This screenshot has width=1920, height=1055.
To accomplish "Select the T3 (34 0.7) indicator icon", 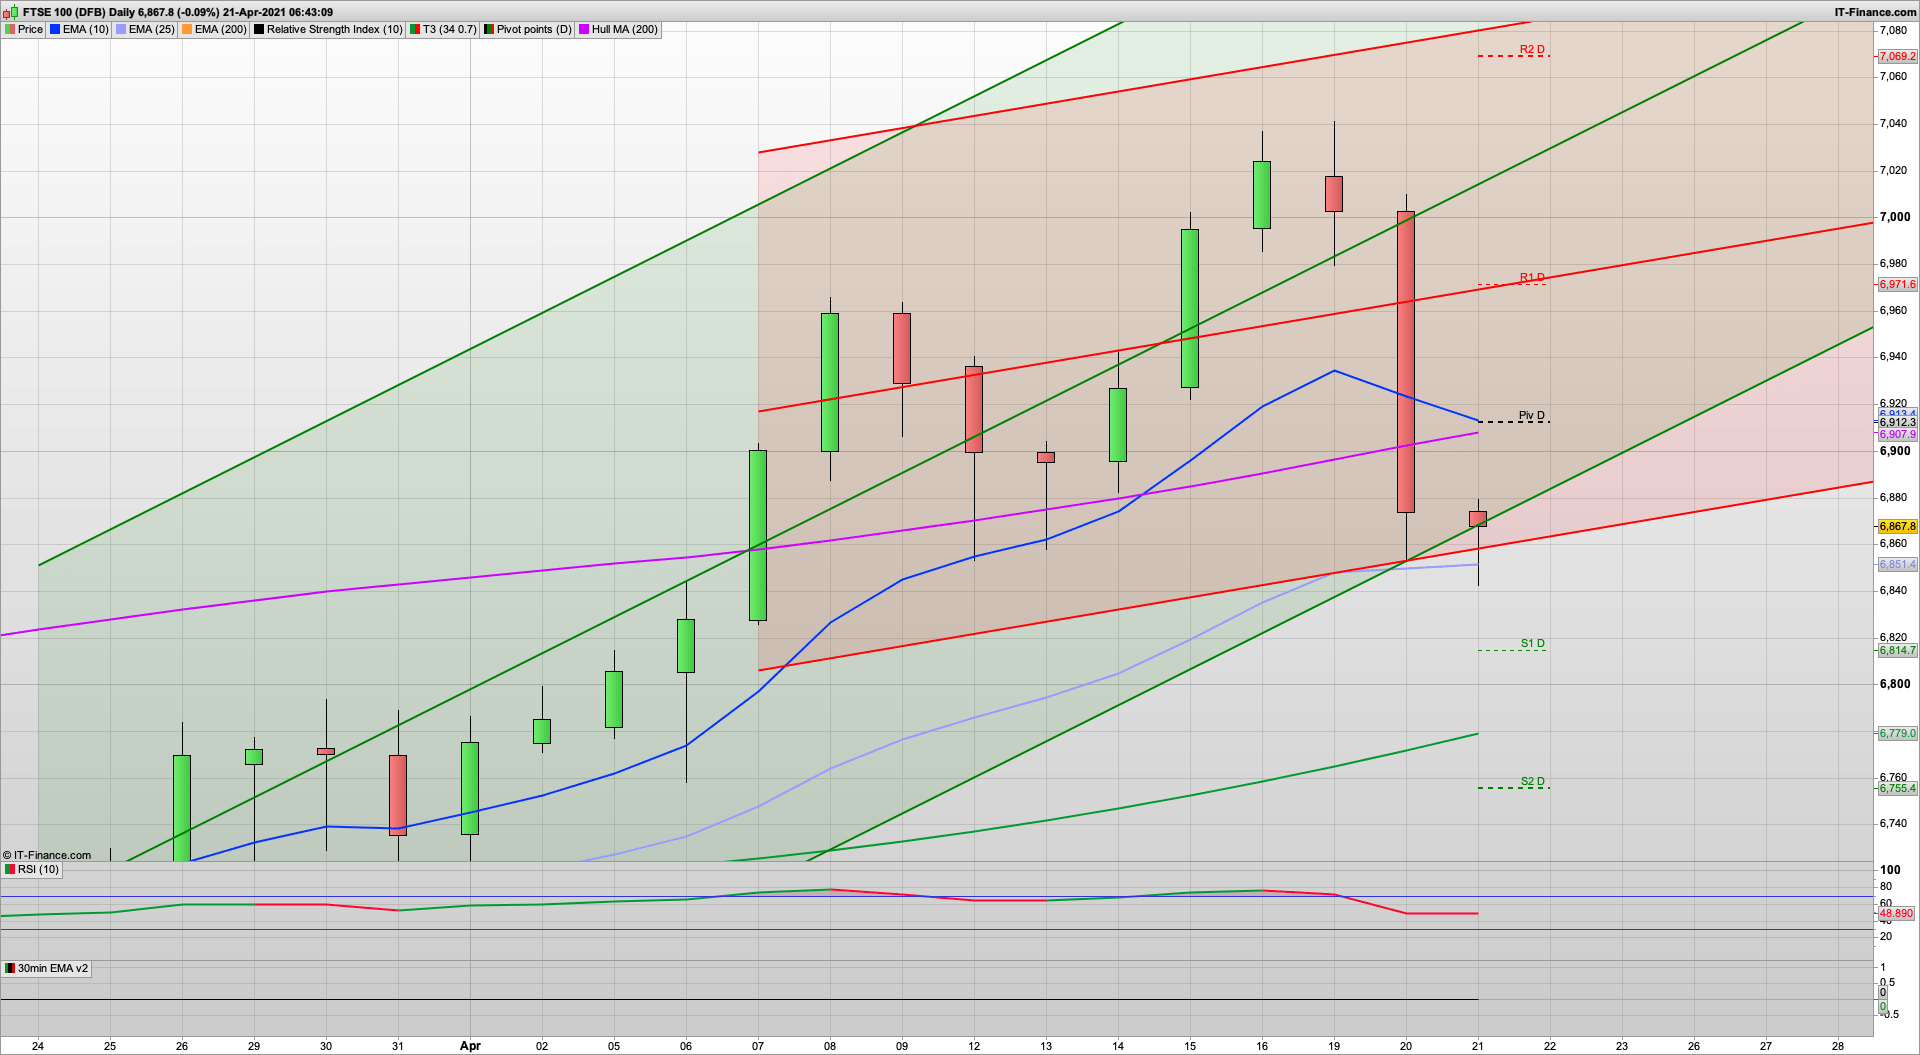I will pos(414,29).
